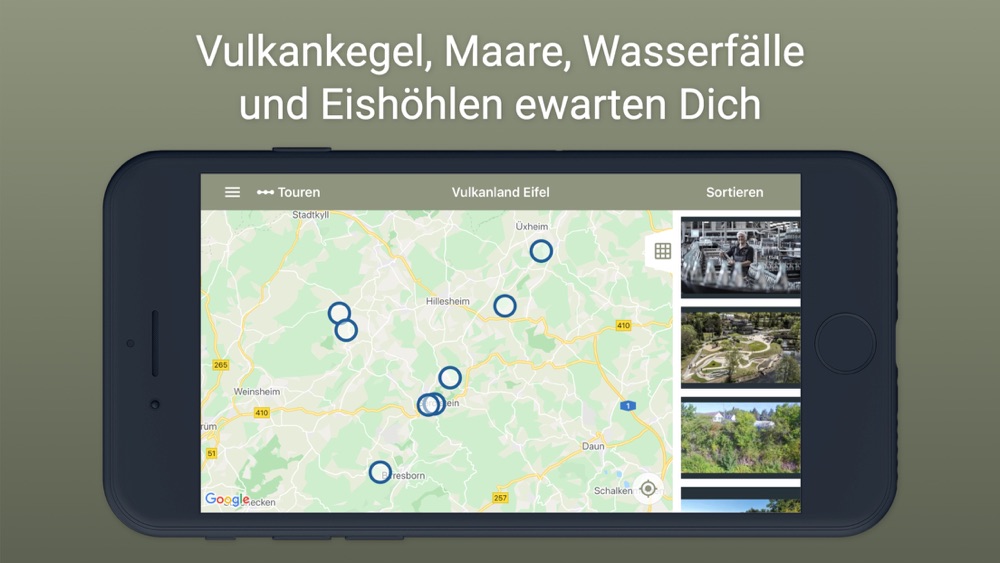
Task: Select map marker right of Hillesheim
Action: (x=504, y=306)
